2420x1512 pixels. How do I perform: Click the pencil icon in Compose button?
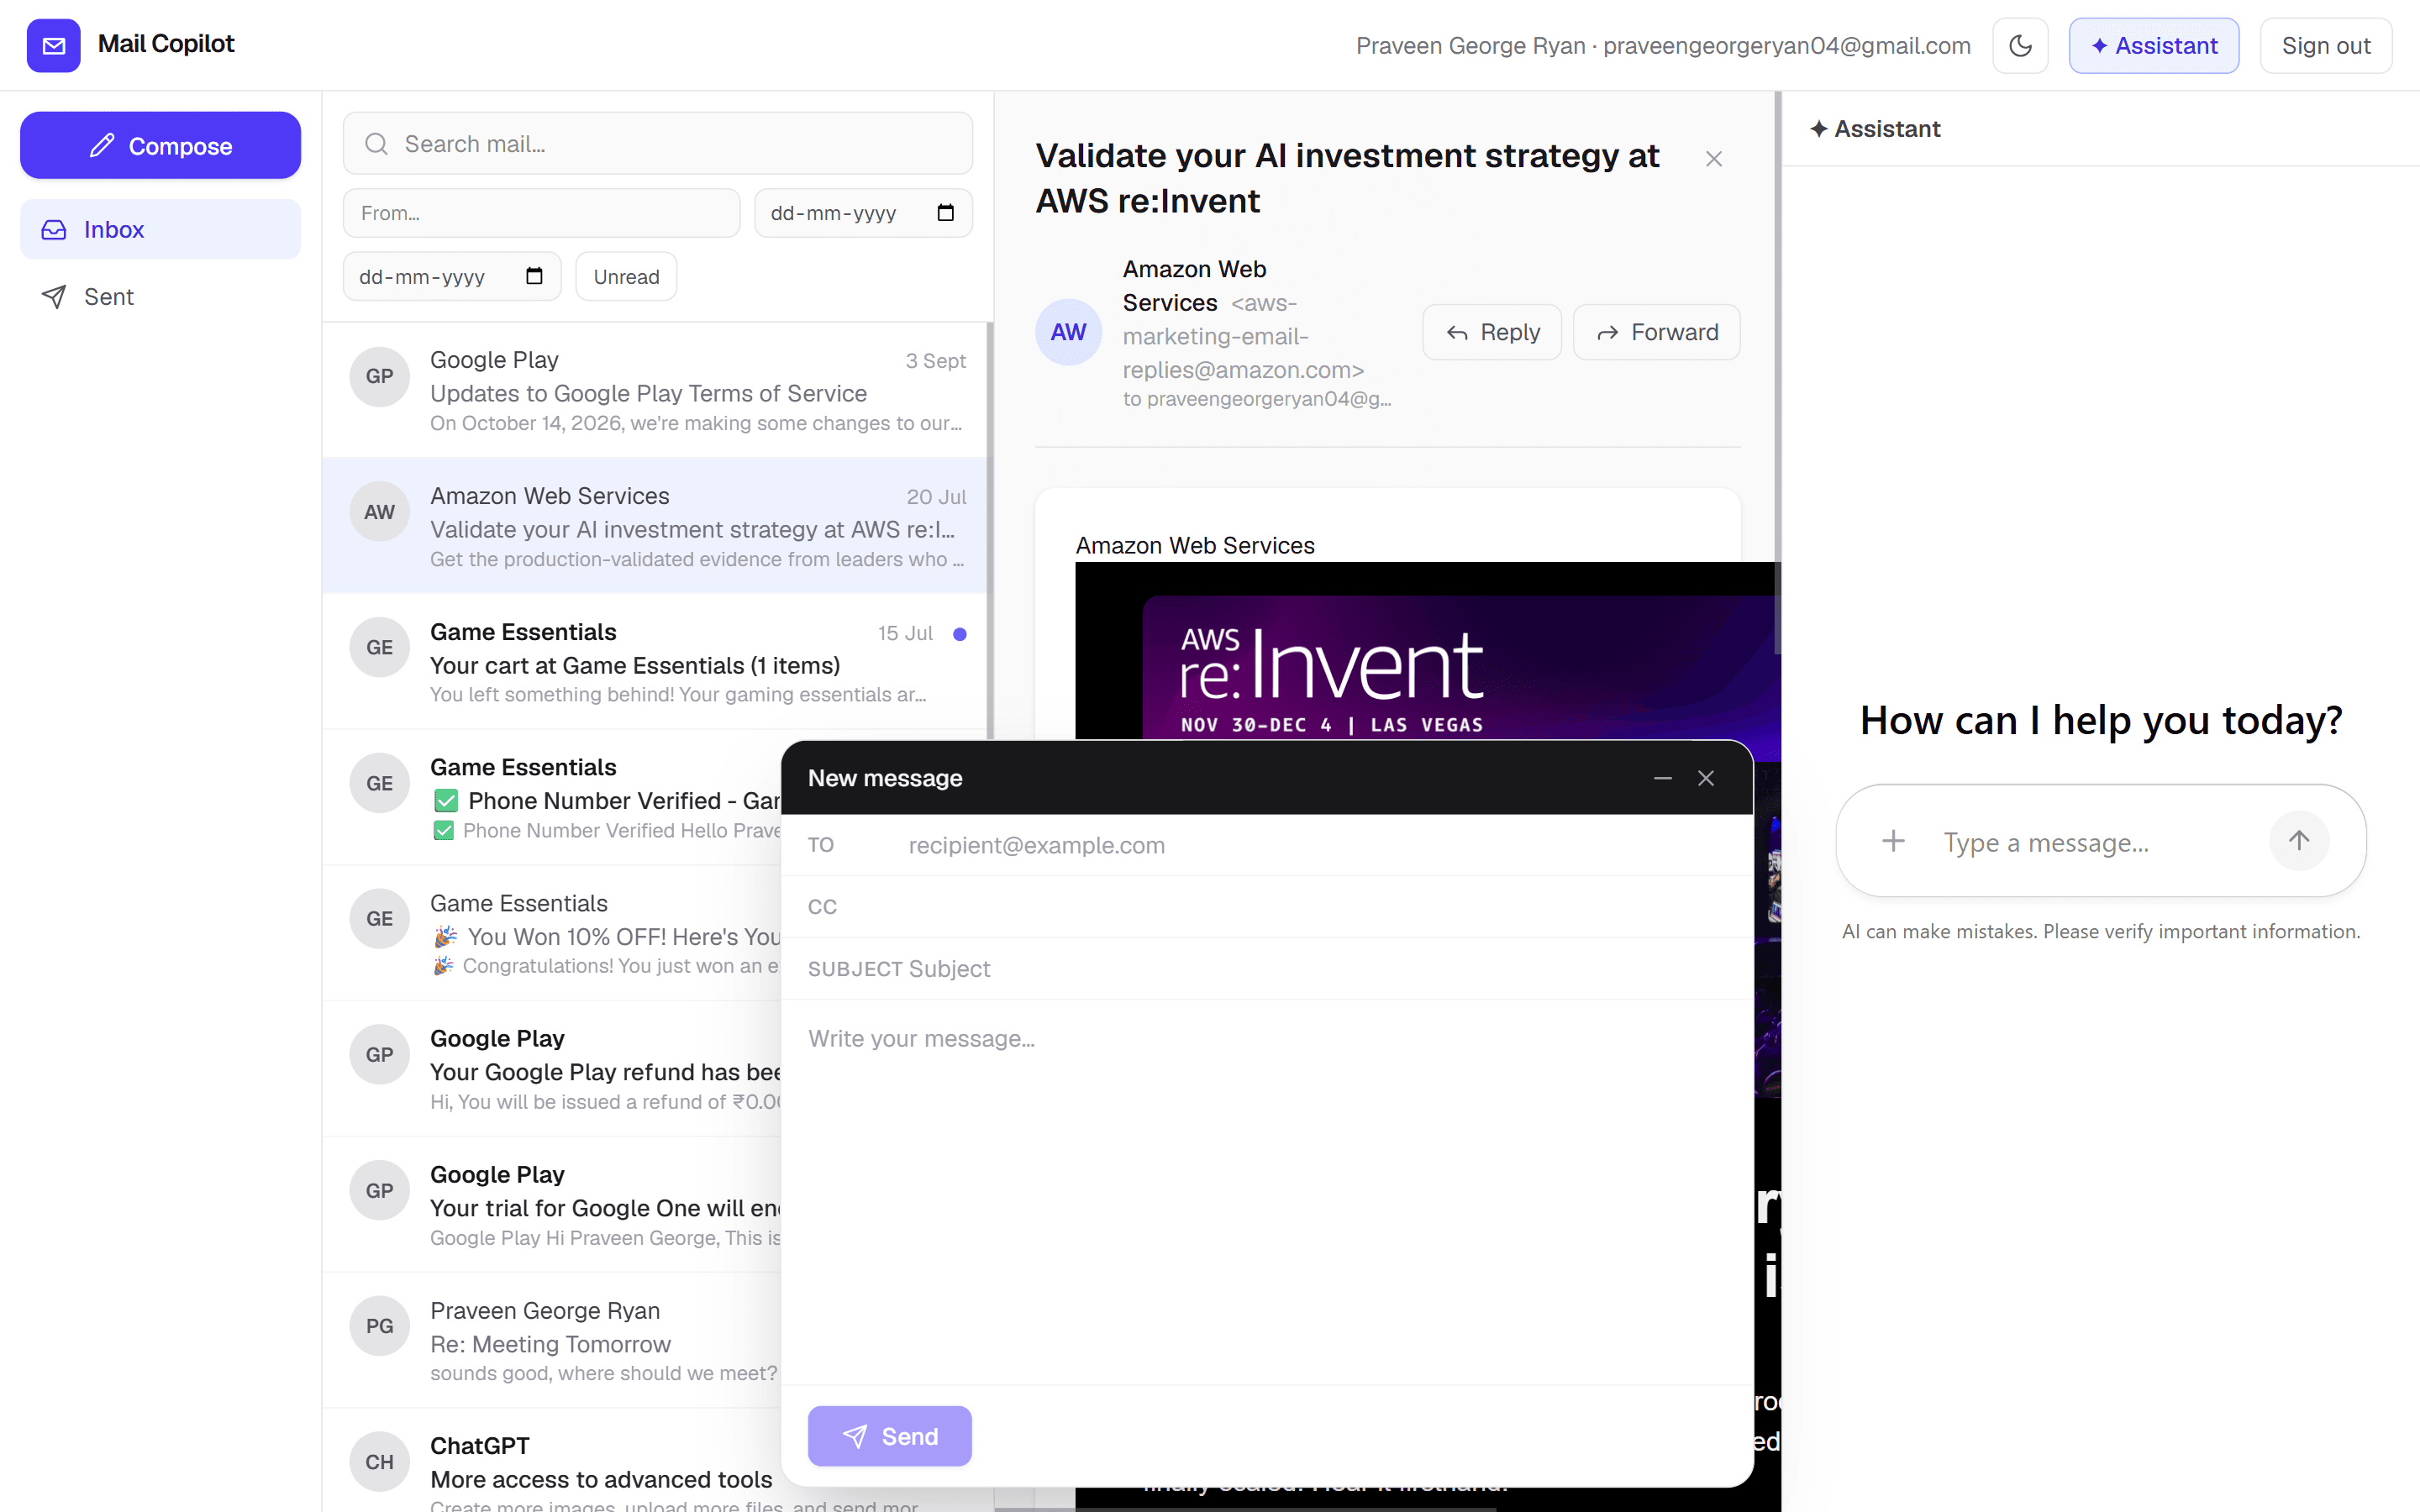tap(102, 146)
